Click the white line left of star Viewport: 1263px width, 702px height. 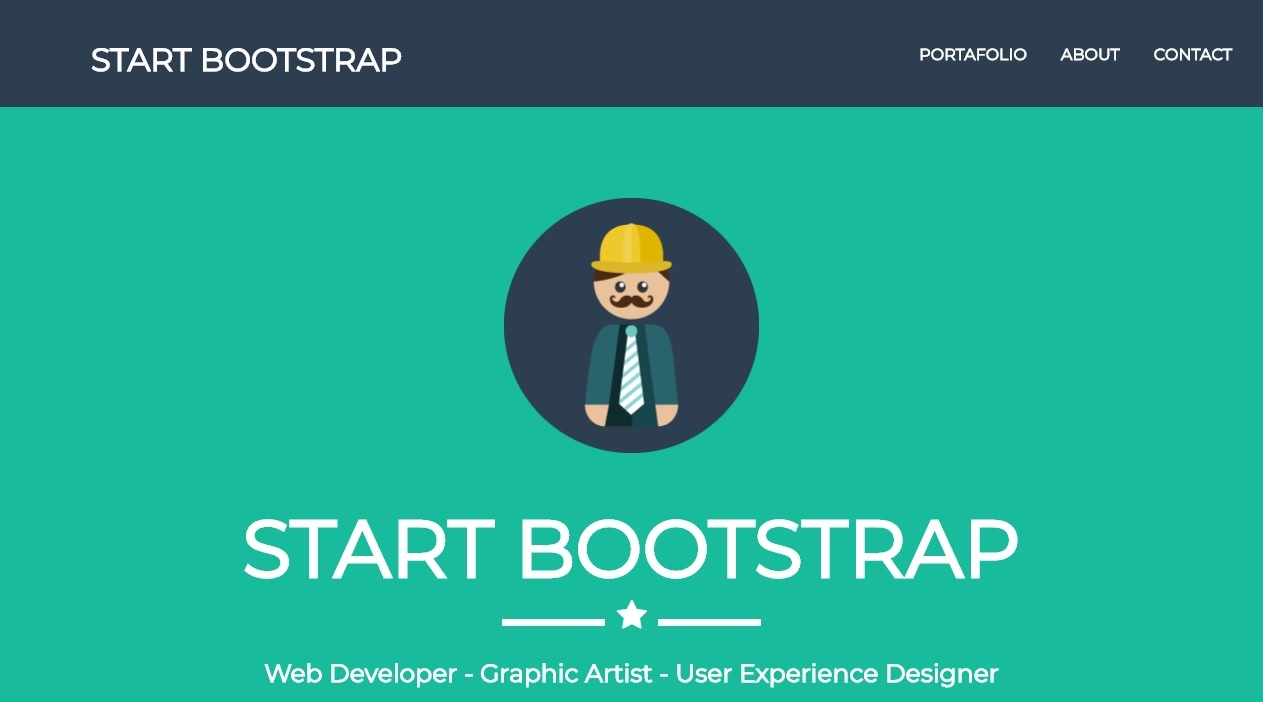coord(552,622)
